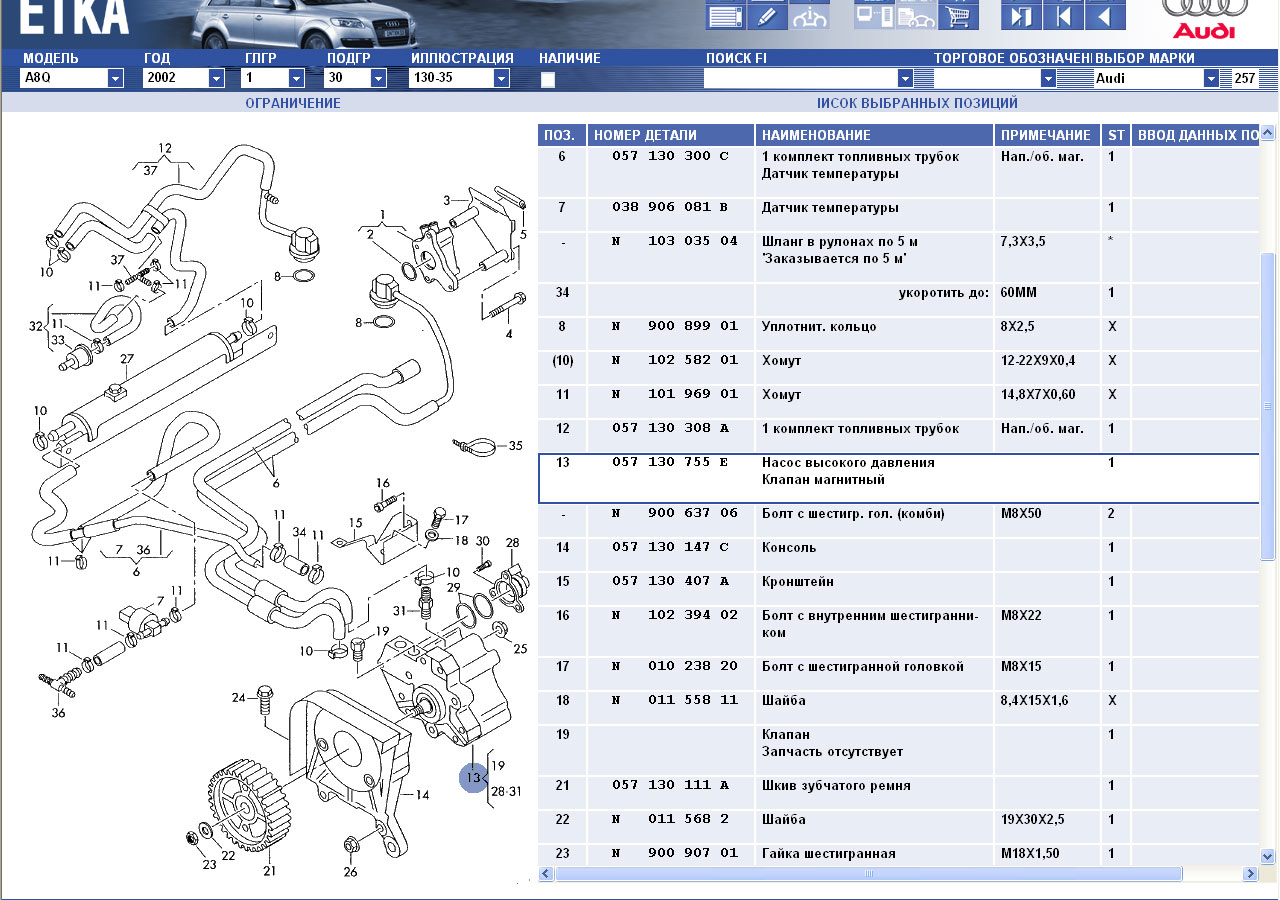
Task: Click the exit door arrow icon
Action: (1021, 16)
